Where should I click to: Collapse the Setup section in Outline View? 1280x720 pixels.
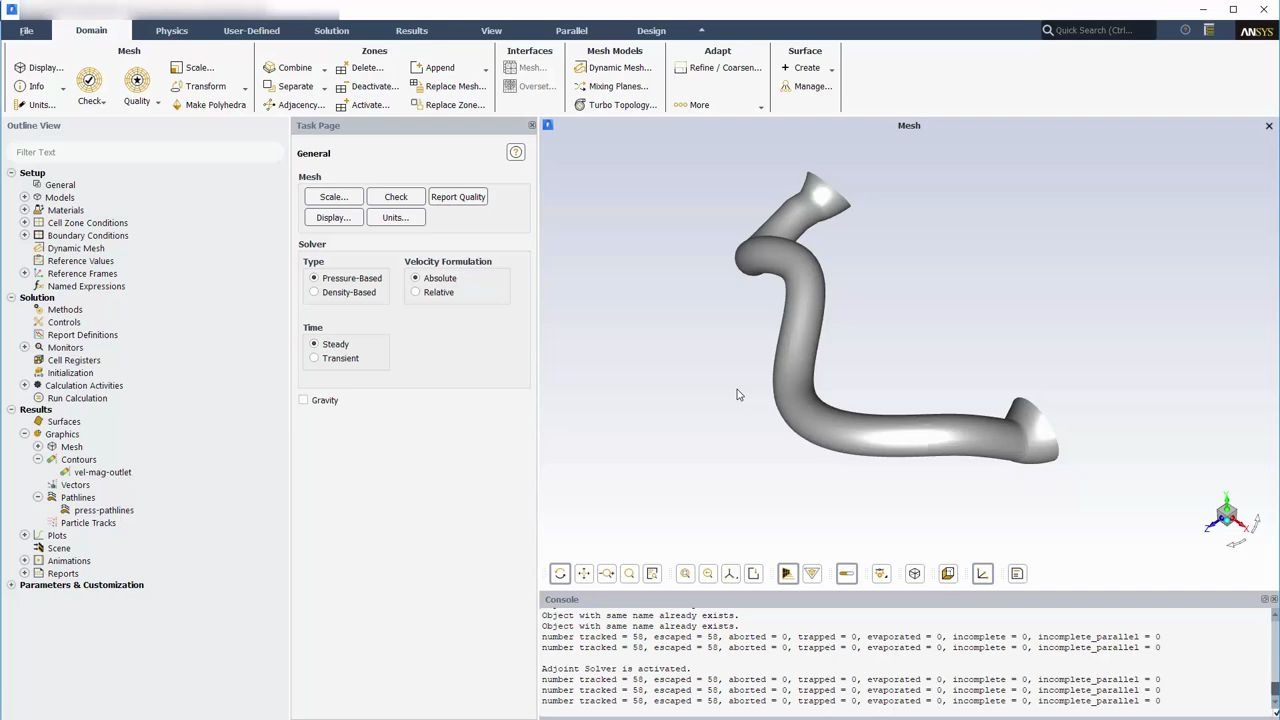(9, 172)
